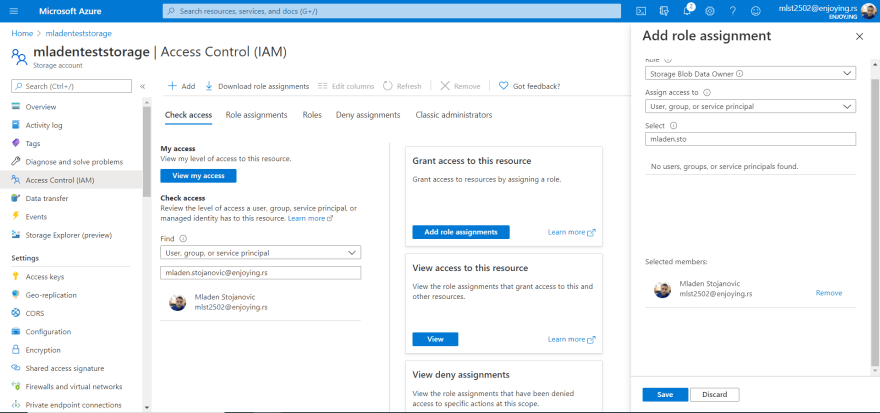This screenshot has height=413, width=880.
Task: Click Download role assignments
Action: pos(257,86)
